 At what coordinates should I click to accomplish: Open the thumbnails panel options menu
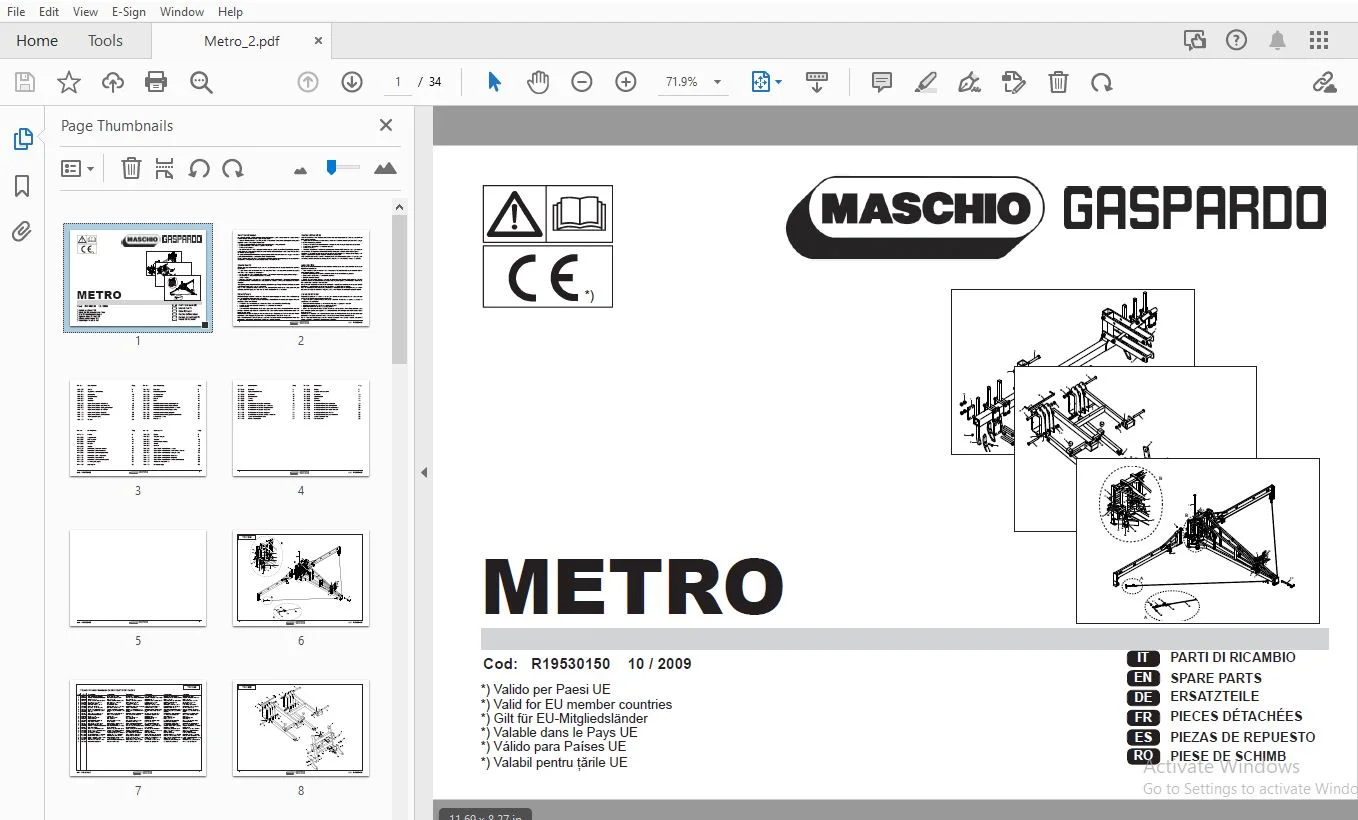click(x=77, y=169)
